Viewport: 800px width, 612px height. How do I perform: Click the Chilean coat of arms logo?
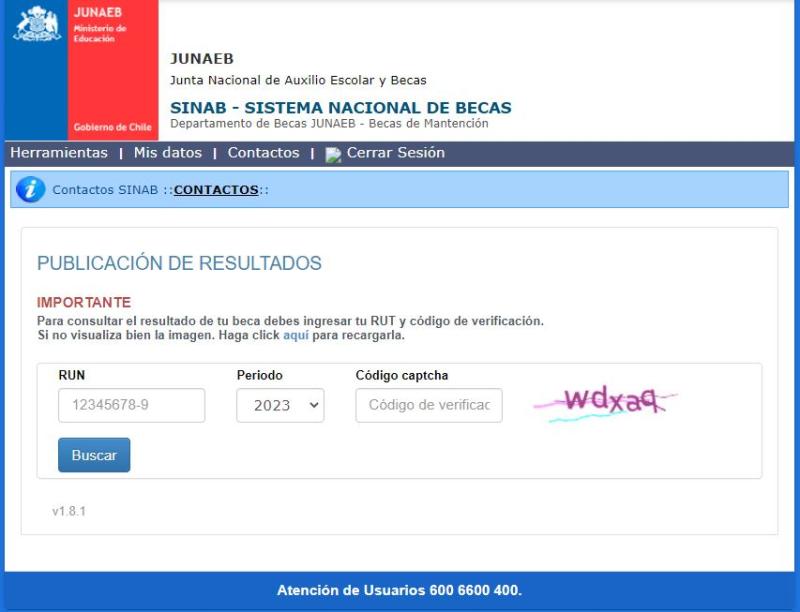point(36,24)
